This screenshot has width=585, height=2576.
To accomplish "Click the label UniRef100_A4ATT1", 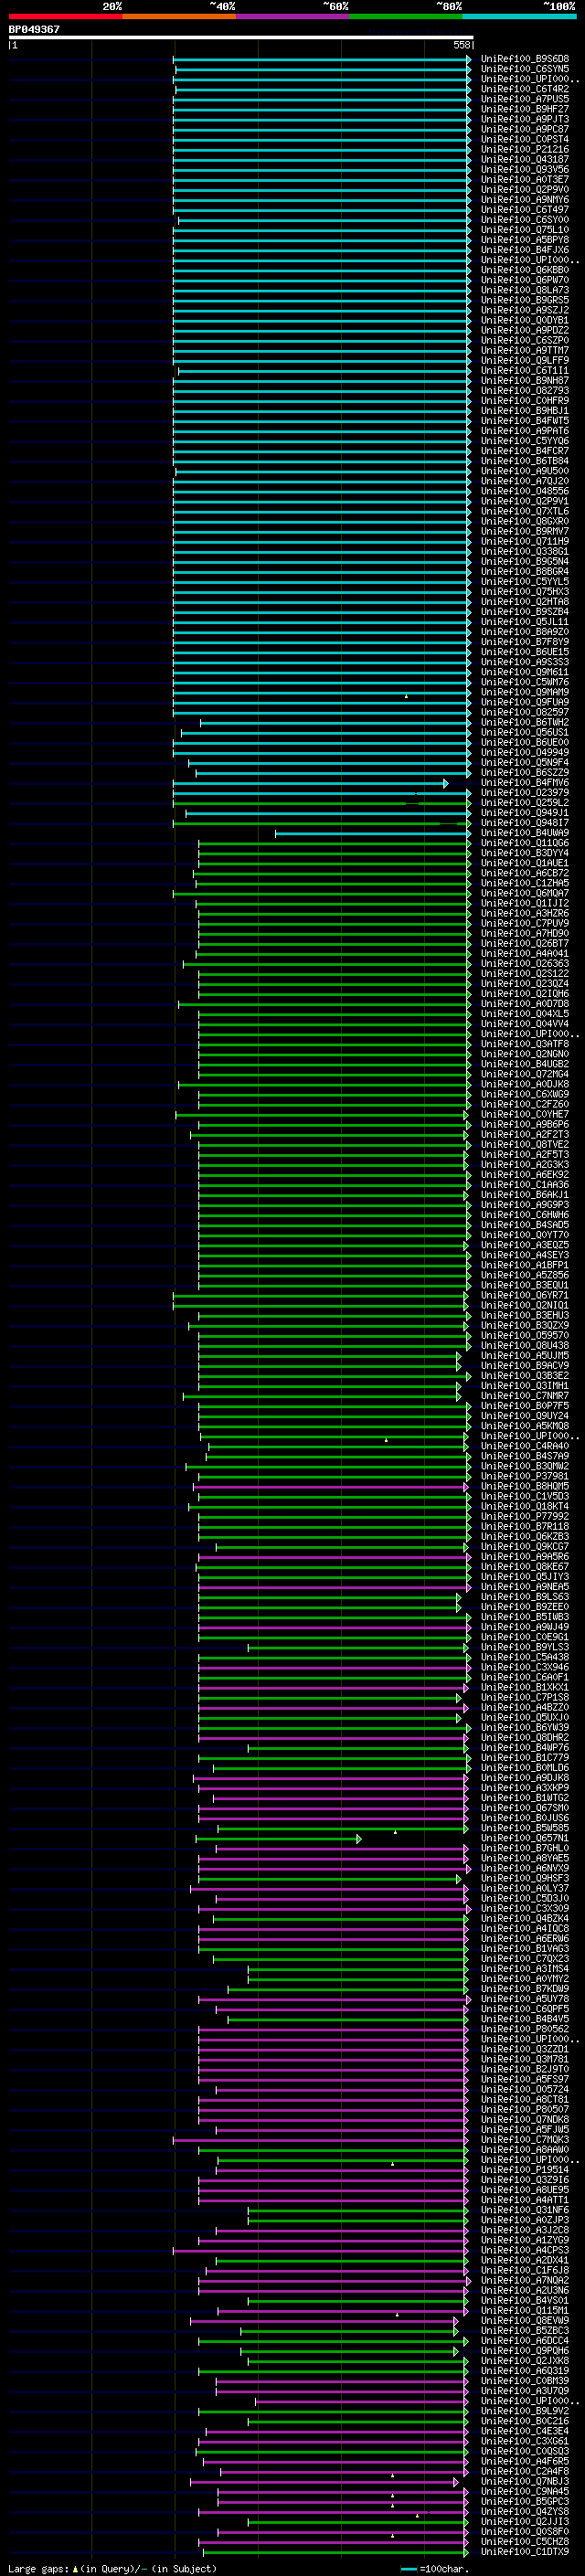I will point(525,2200).
